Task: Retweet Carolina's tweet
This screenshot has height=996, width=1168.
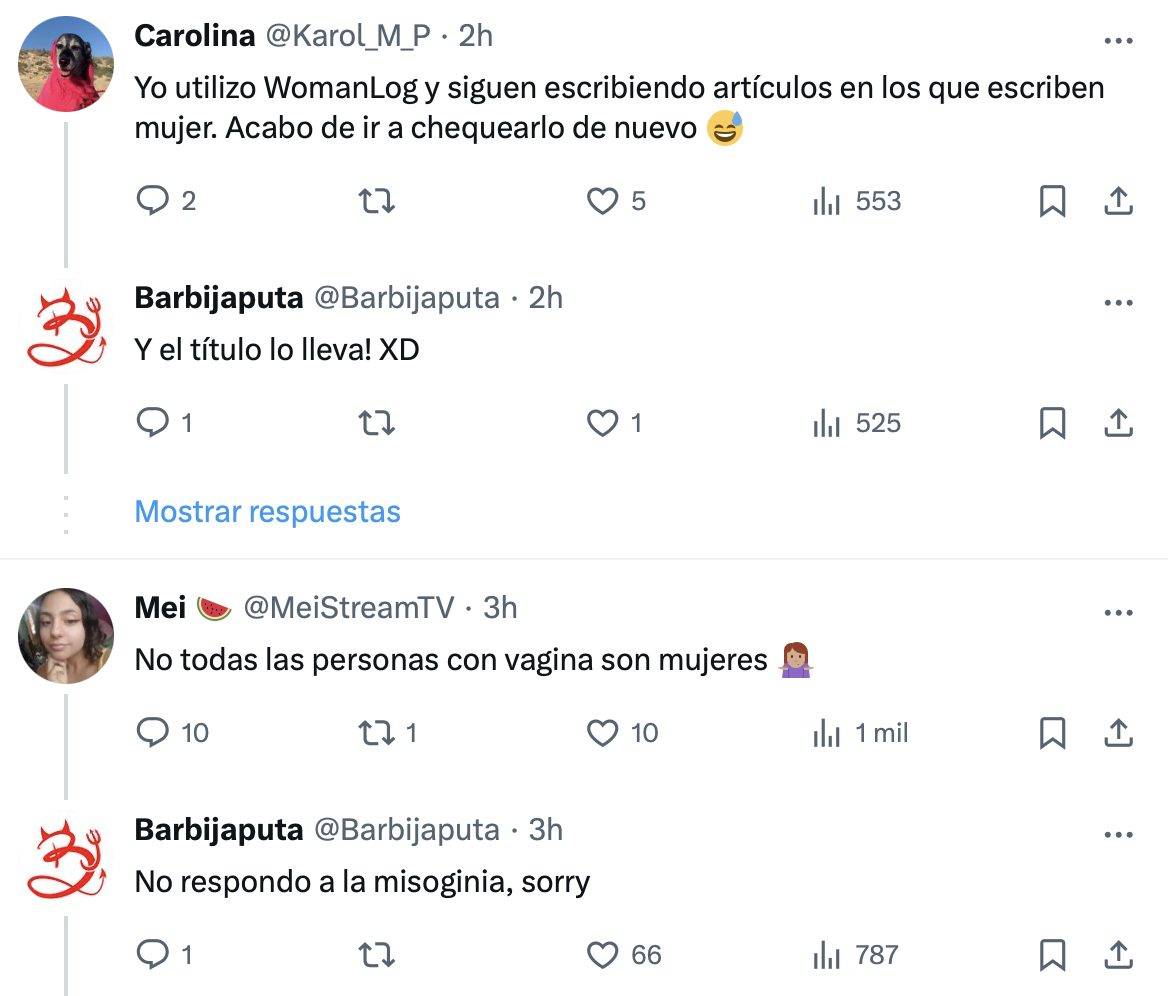Action: point(377,202)
